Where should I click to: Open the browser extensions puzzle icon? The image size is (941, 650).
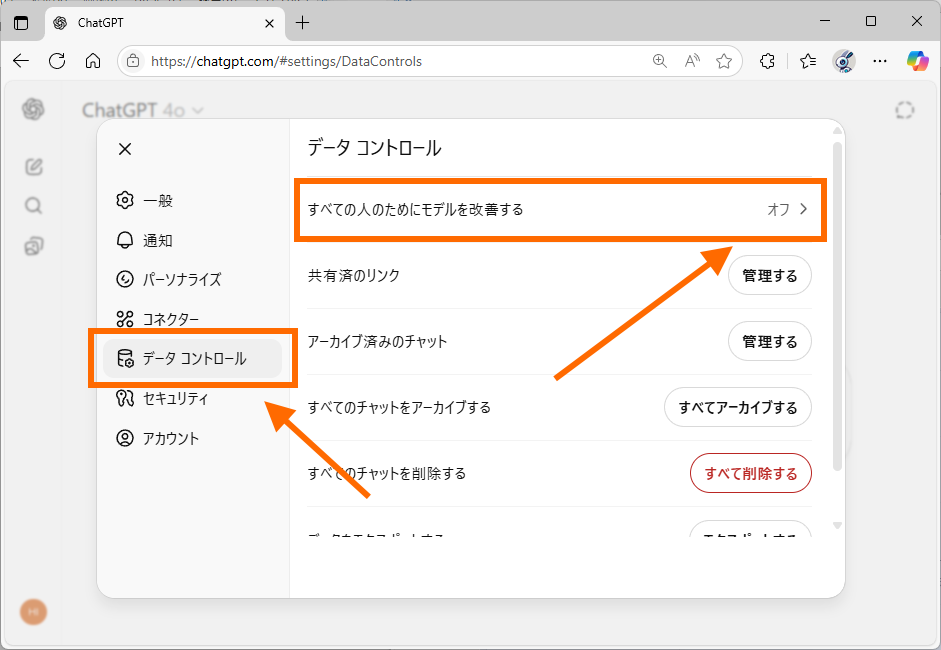[767, 61]
